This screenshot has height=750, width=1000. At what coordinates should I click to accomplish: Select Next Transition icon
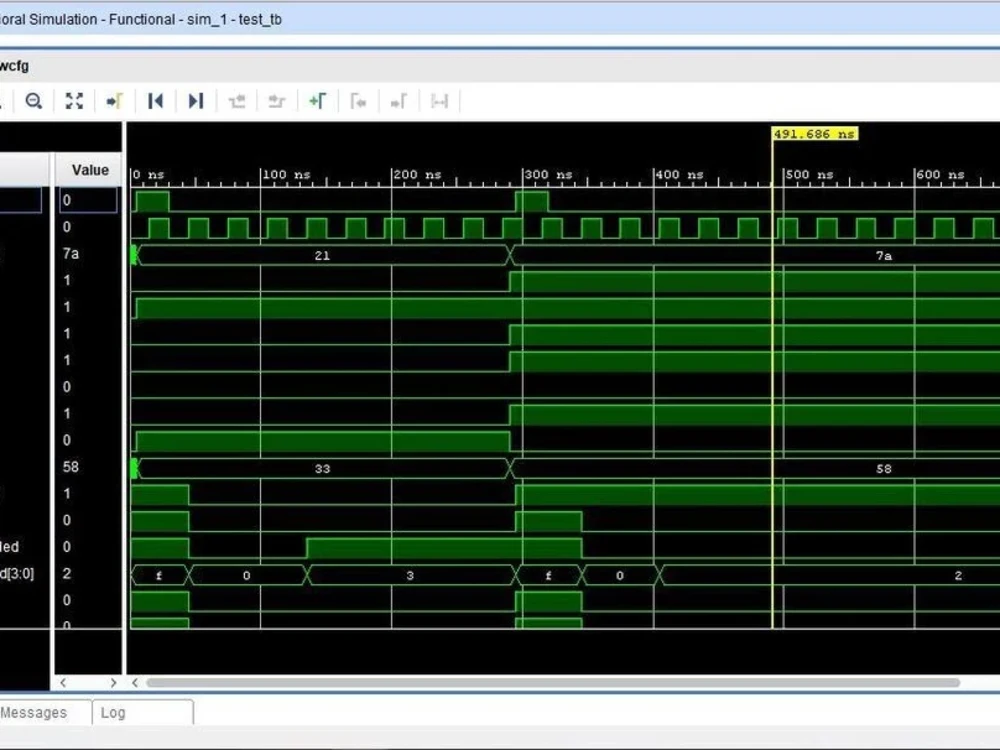(276, 101)
